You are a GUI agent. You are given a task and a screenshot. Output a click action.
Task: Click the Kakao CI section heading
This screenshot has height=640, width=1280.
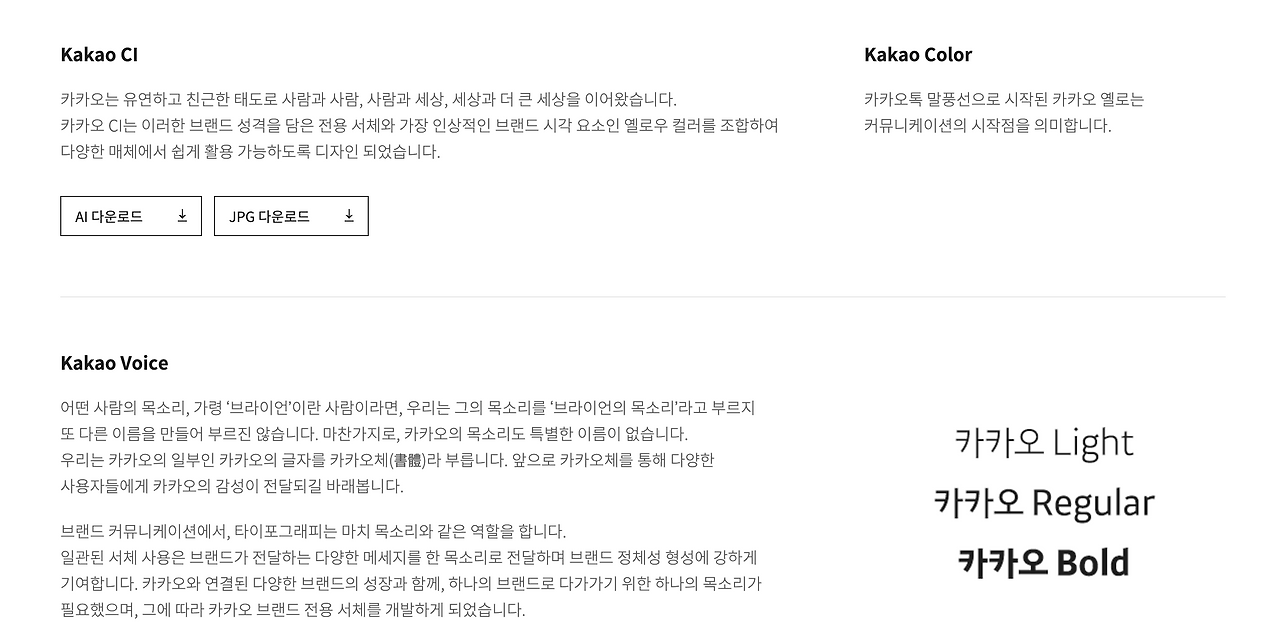(98, 54)
